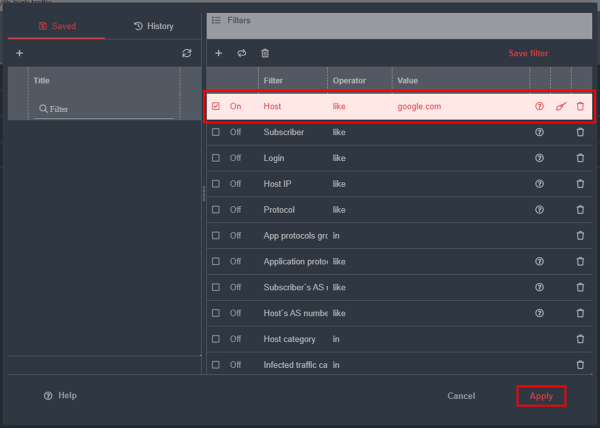Switch to the History tab
The image size is (600, 428).
(x=153, y=26)
